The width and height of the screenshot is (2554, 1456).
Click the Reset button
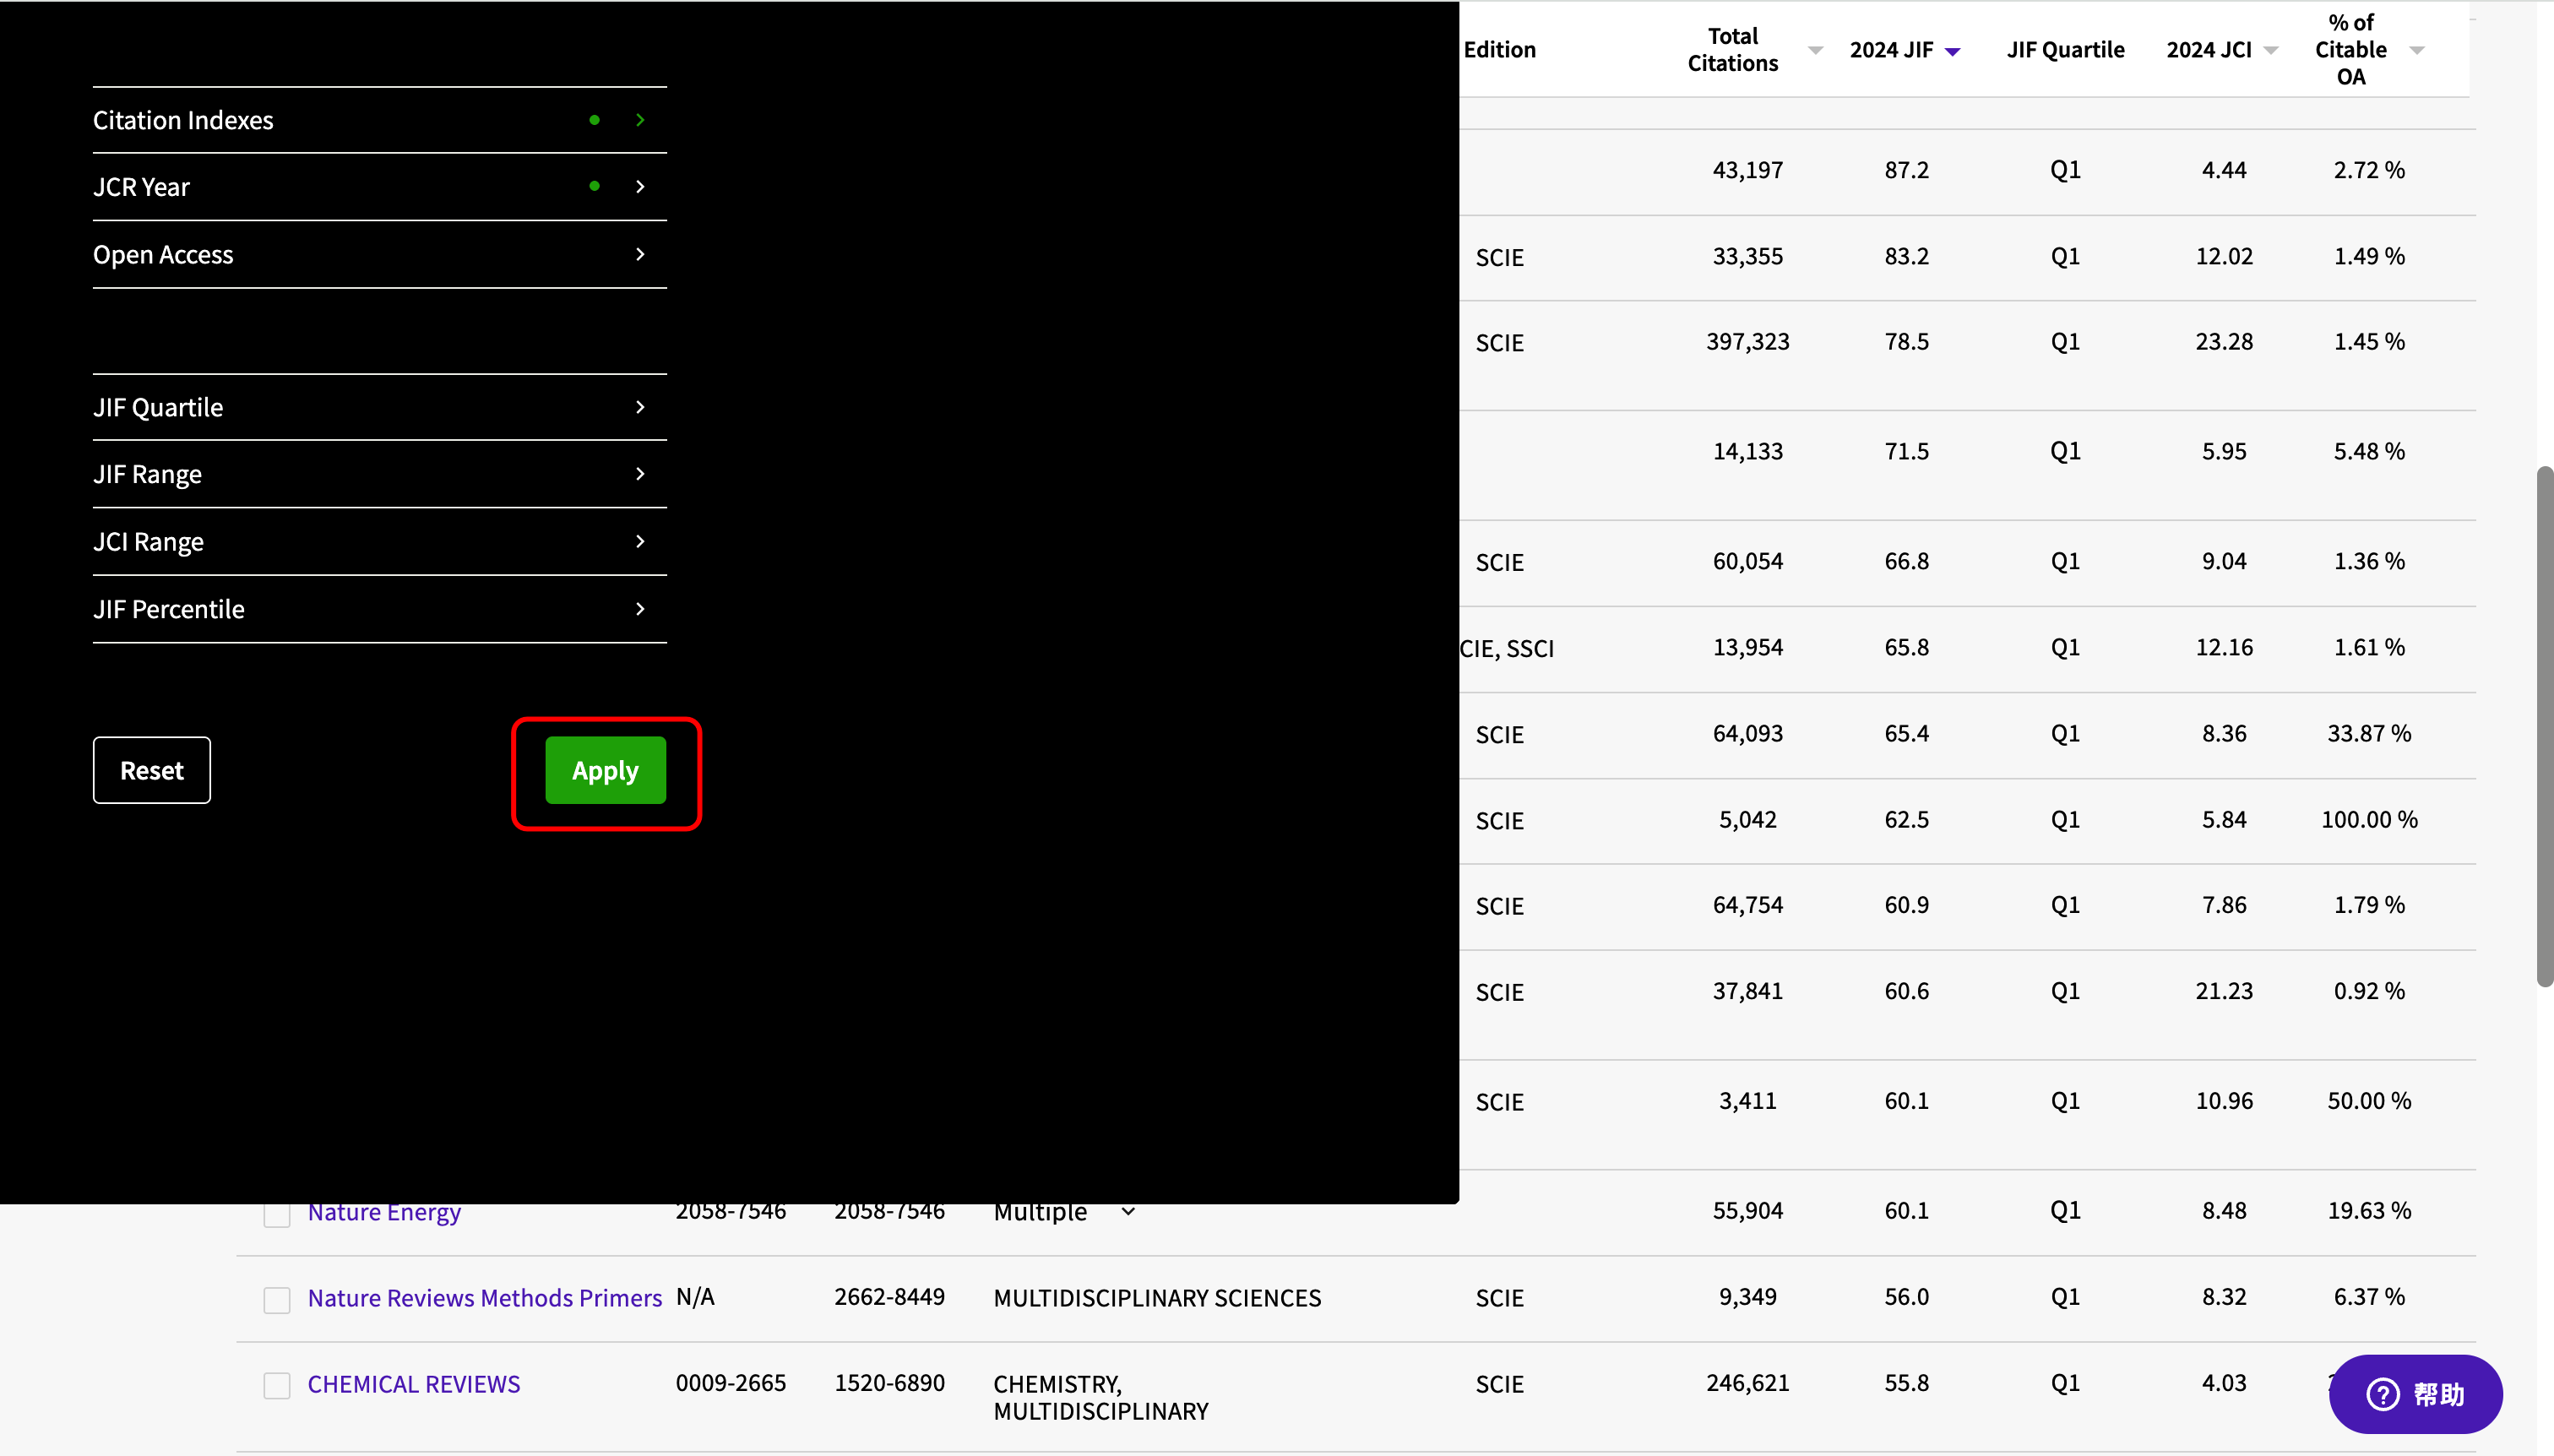coord(152,770)
